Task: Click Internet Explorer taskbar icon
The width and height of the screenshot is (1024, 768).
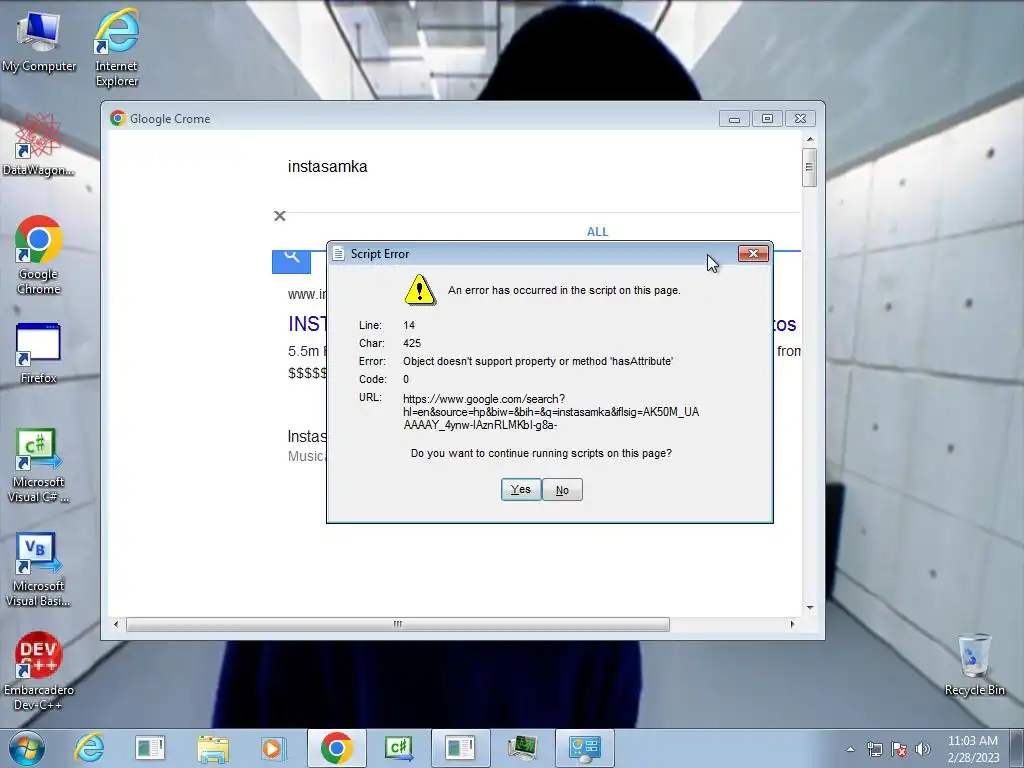Action: 89,748
